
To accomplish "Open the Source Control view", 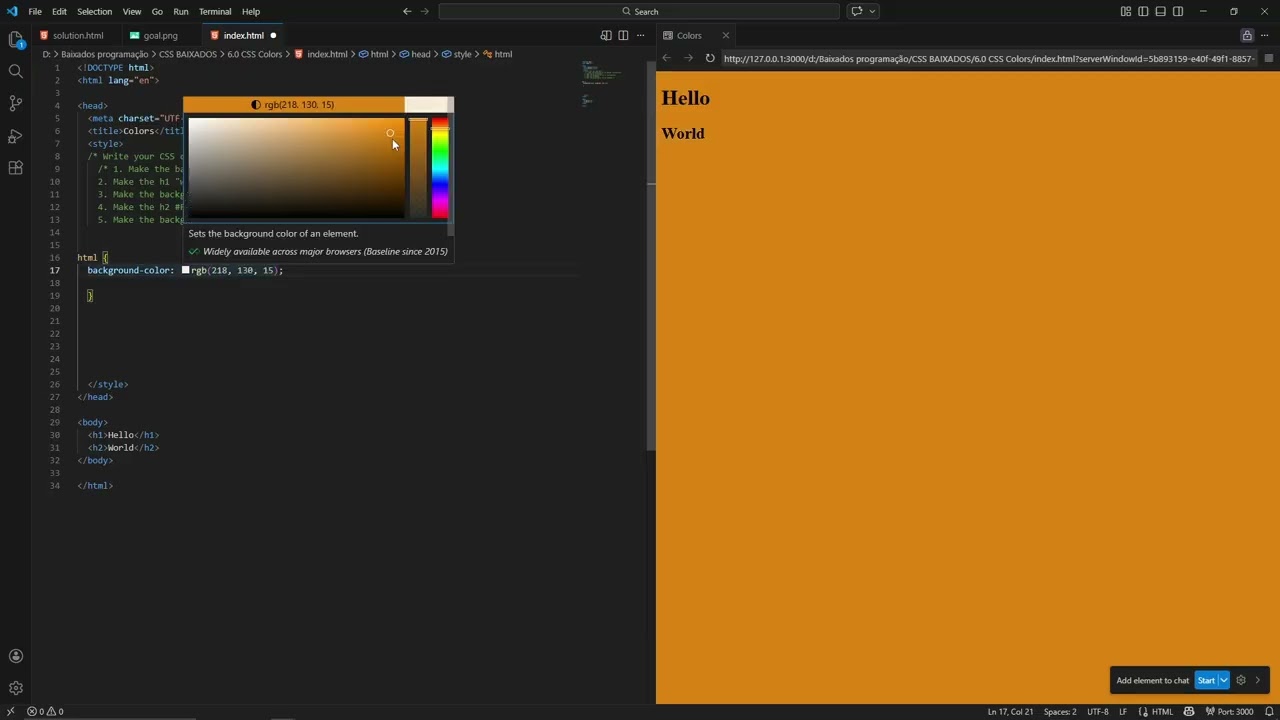I will (x=16, y=103).
